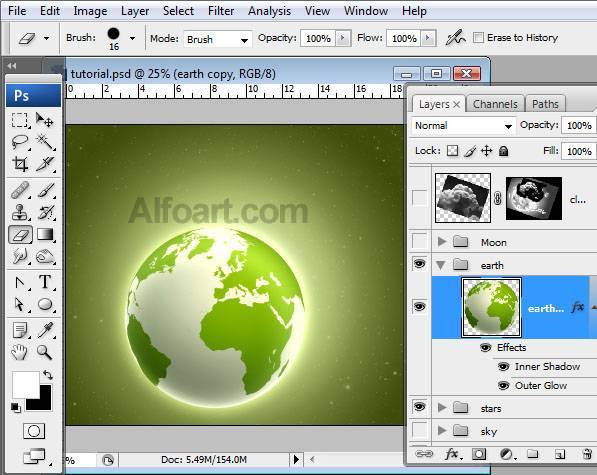Toggle lock position
The width and height of the screenshot is (597, 475).
[x=487, y=151]
